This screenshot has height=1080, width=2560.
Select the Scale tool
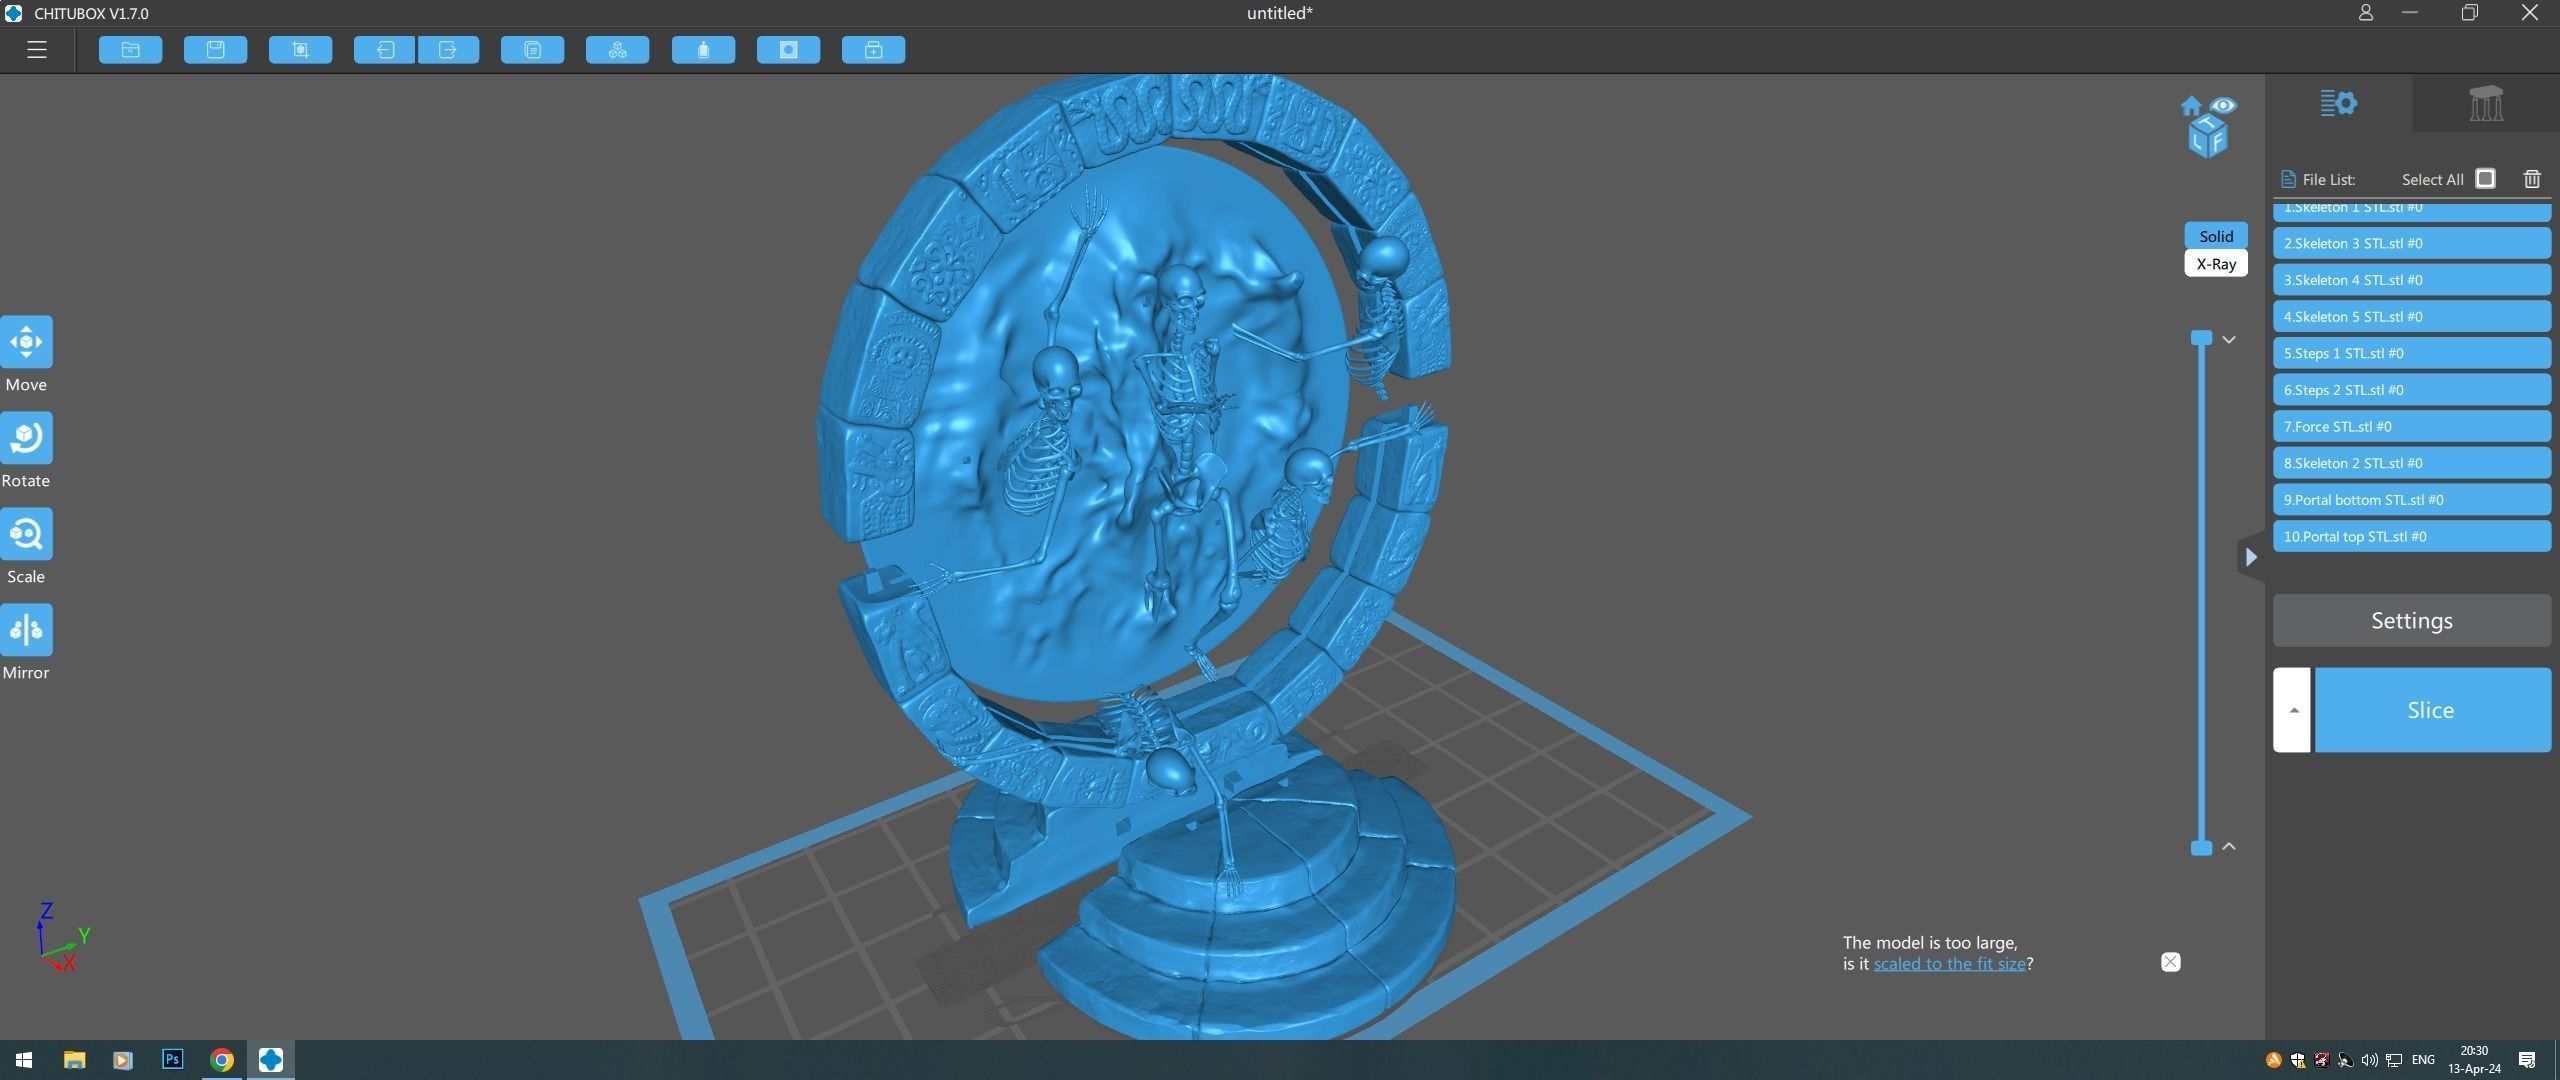pyautogui.click(x=26, y=534)
